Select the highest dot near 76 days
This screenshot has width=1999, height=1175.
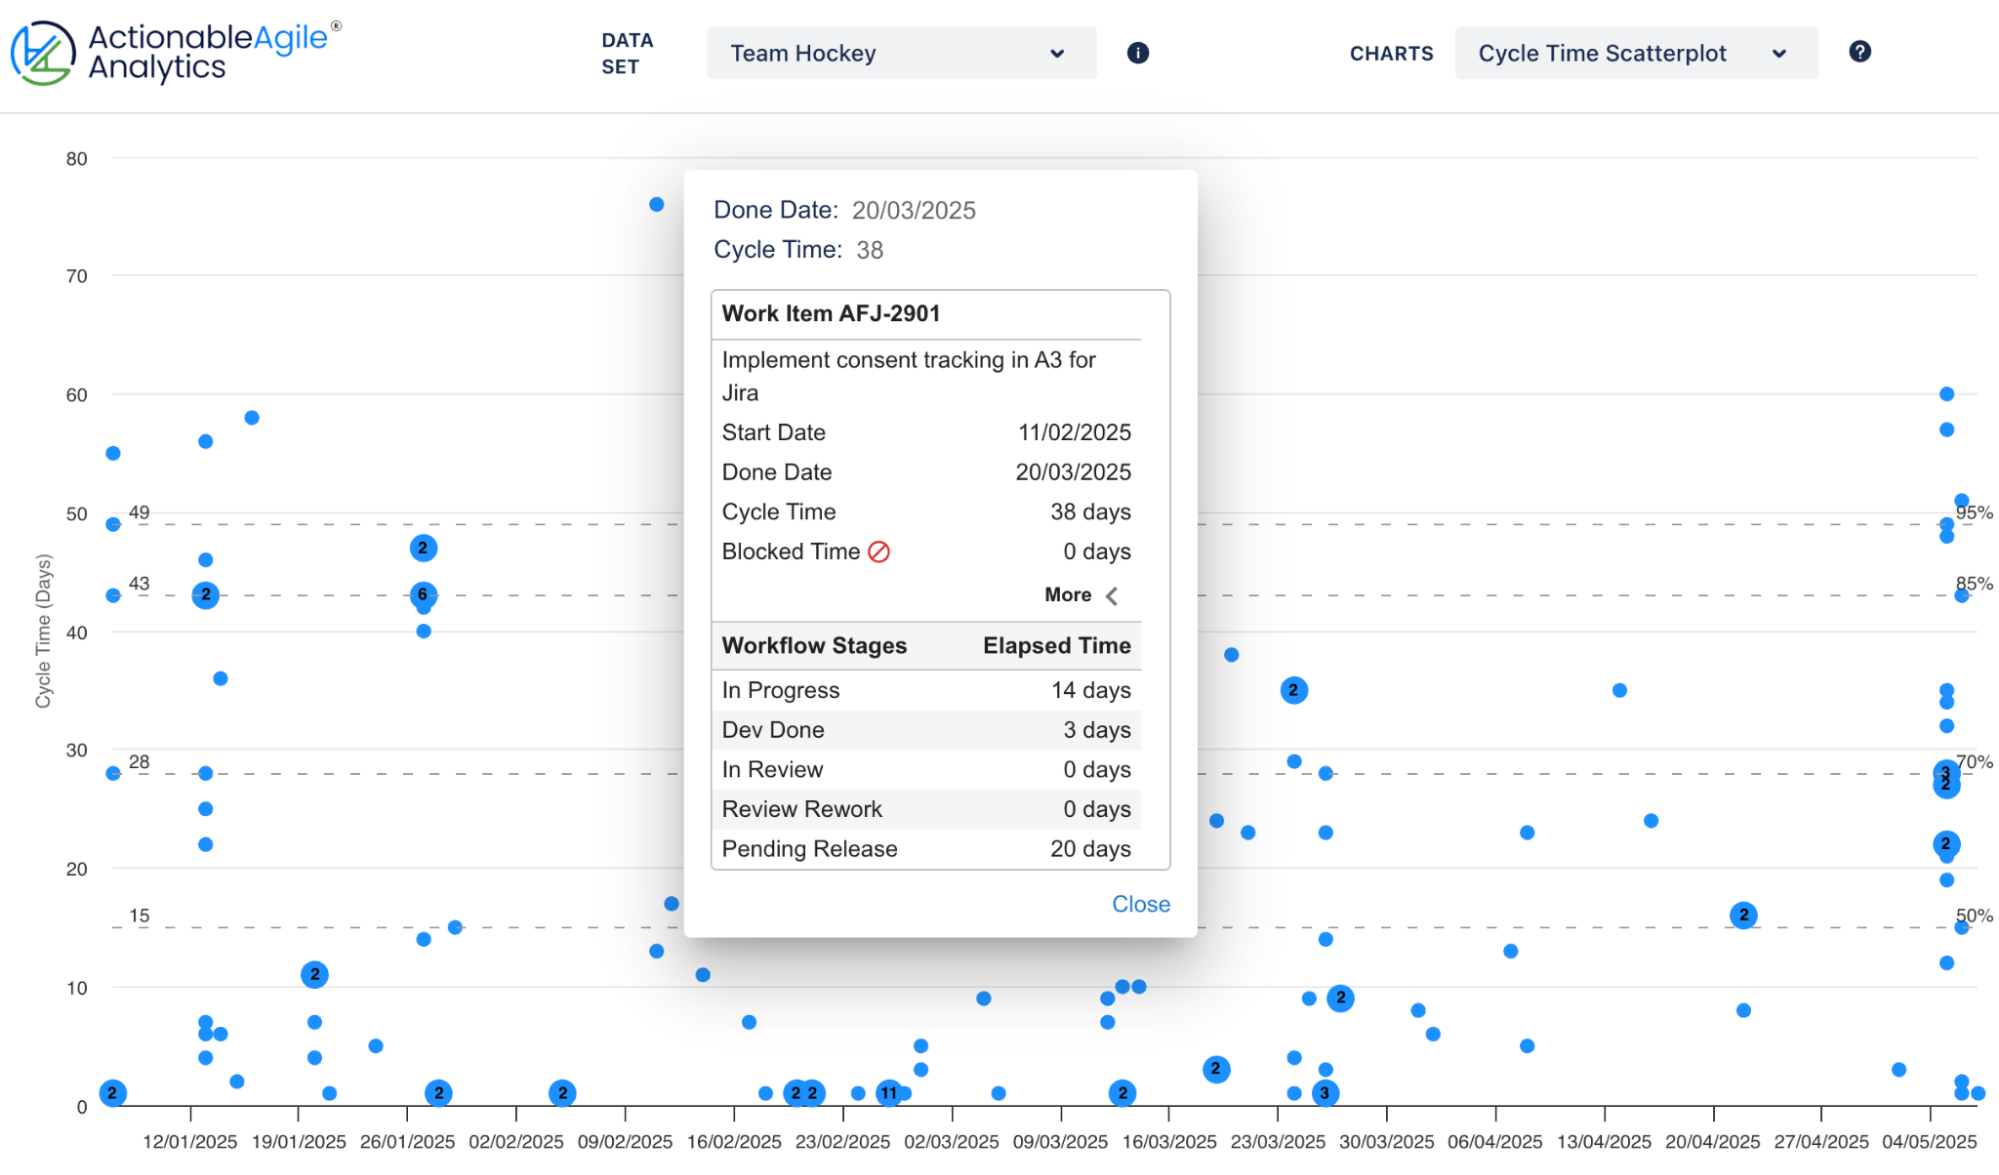coord(656,205)
